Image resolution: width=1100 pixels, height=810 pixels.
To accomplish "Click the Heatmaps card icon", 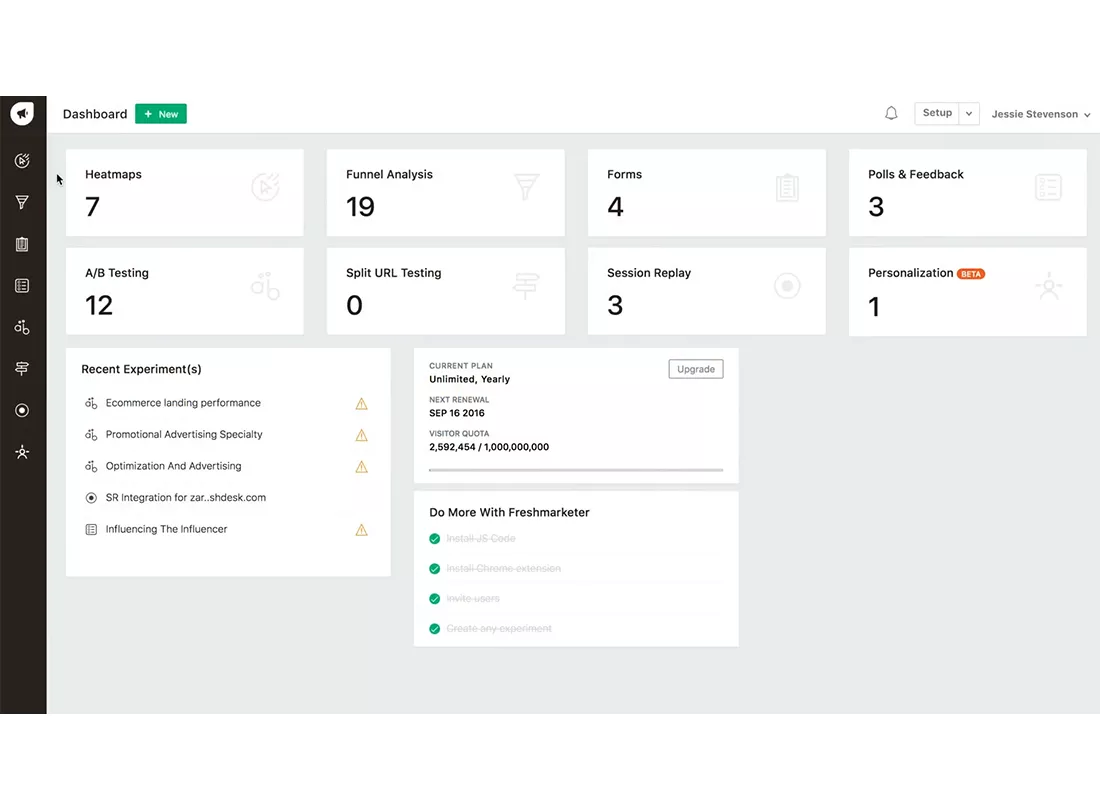I will tap(265, 187).
